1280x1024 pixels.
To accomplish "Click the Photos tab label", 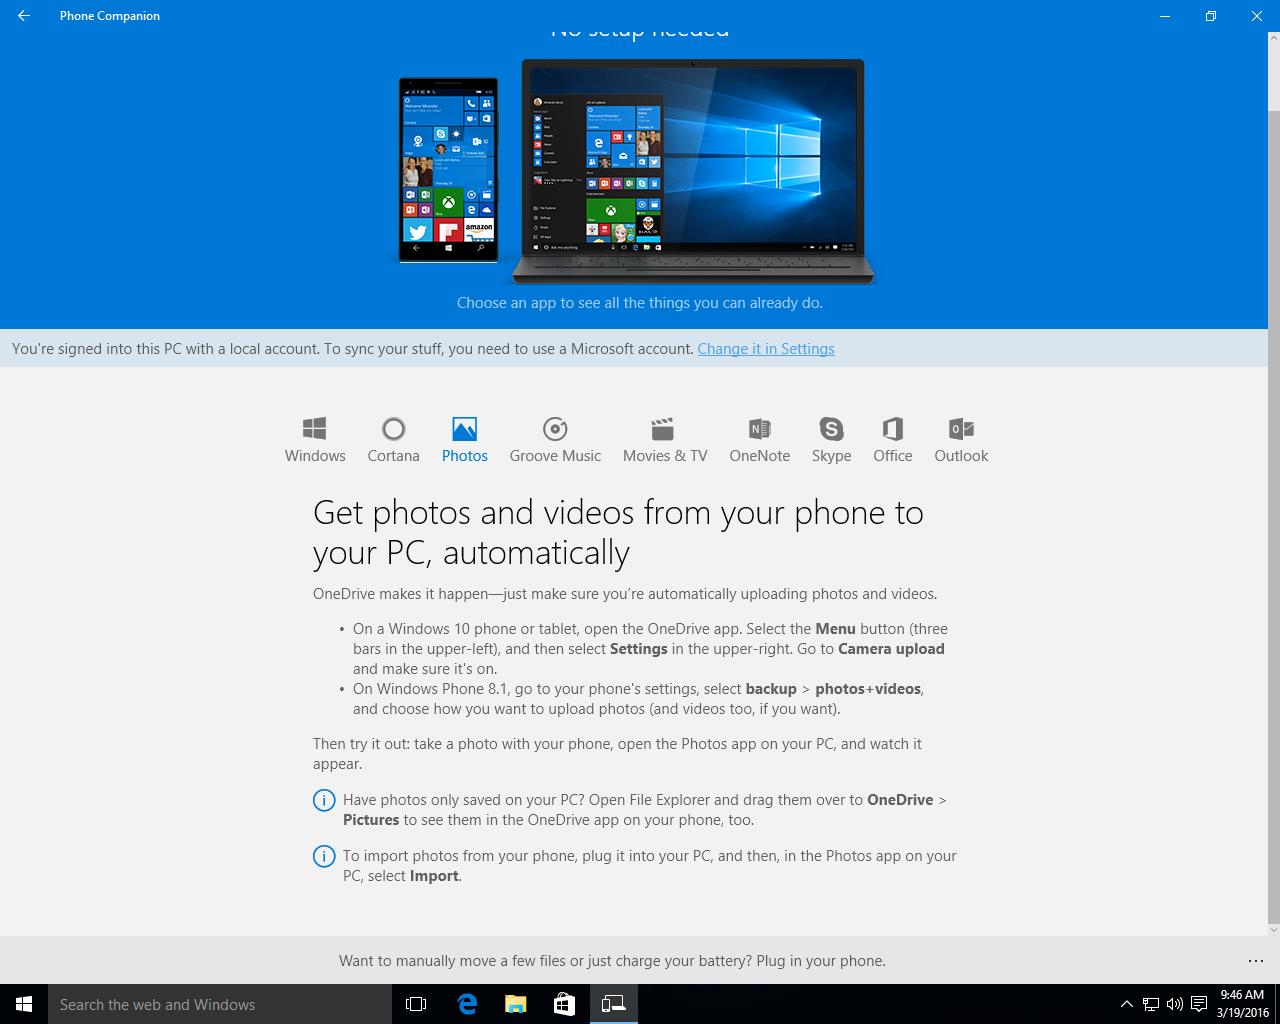I will click(465, 456).
